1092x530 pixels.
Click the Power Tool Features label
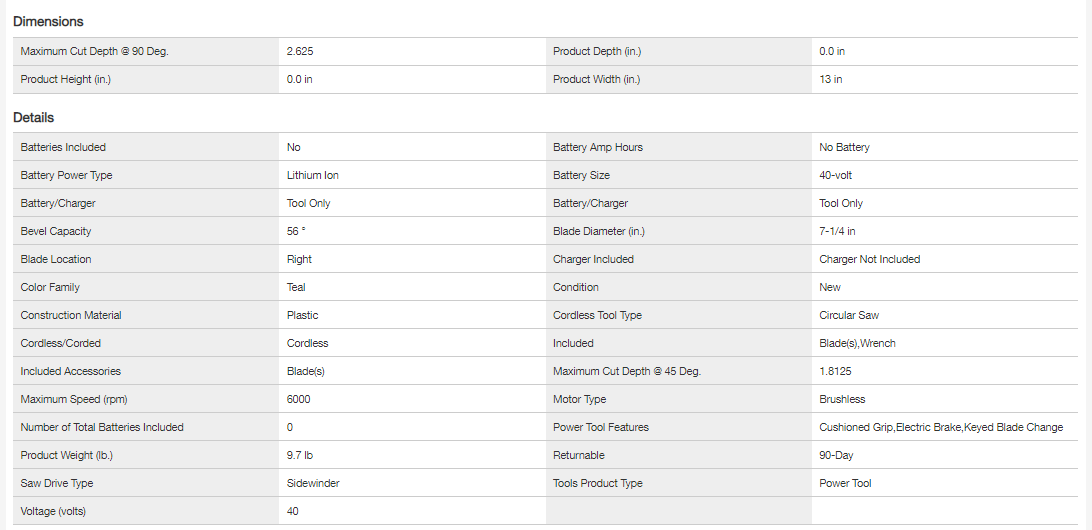click(x=601, y=427)
